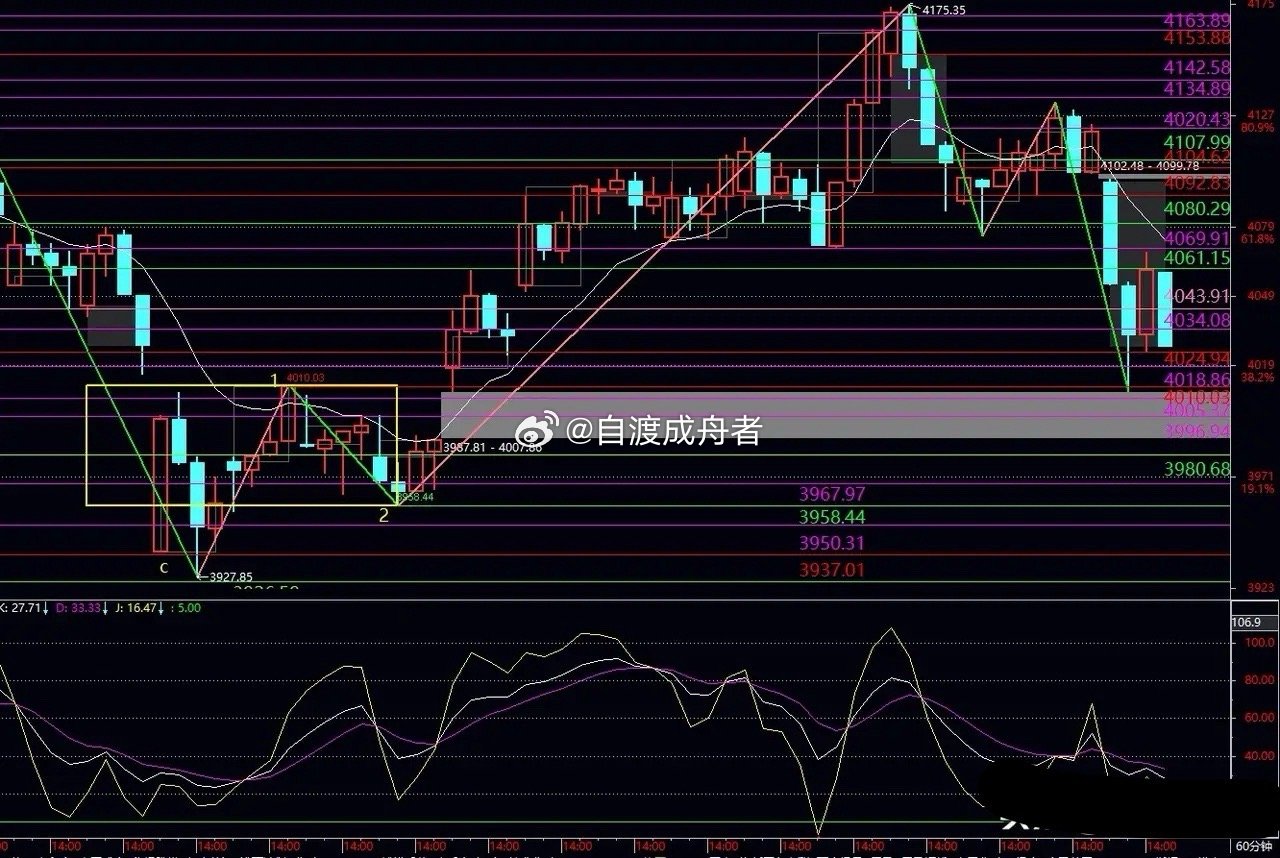This screenshot has width=1280, height=858.
Task: Select the 60分钟 timeframe label
Action: coord(1255,846)
